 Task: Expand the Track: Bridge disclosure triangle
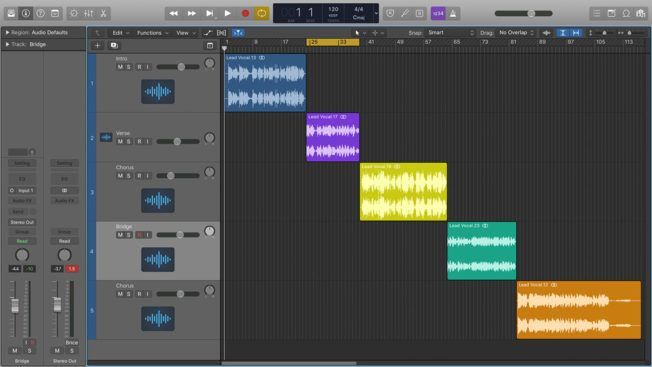7,44
